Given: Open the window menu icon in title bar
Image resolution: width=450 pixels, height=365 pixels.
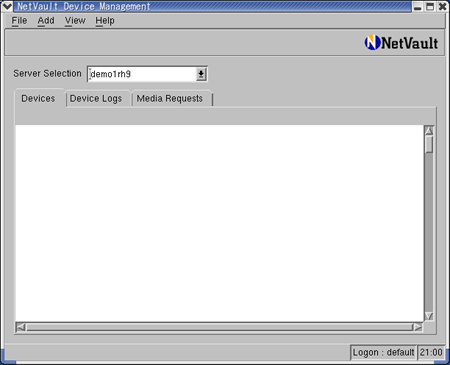Looking at the screenshot, I should pos(7,6).
